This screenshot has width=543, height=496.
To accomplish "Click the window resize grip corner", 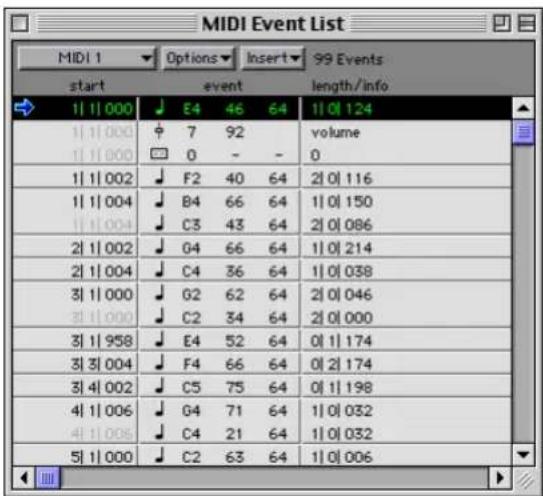I will click(x=525, y=479).
